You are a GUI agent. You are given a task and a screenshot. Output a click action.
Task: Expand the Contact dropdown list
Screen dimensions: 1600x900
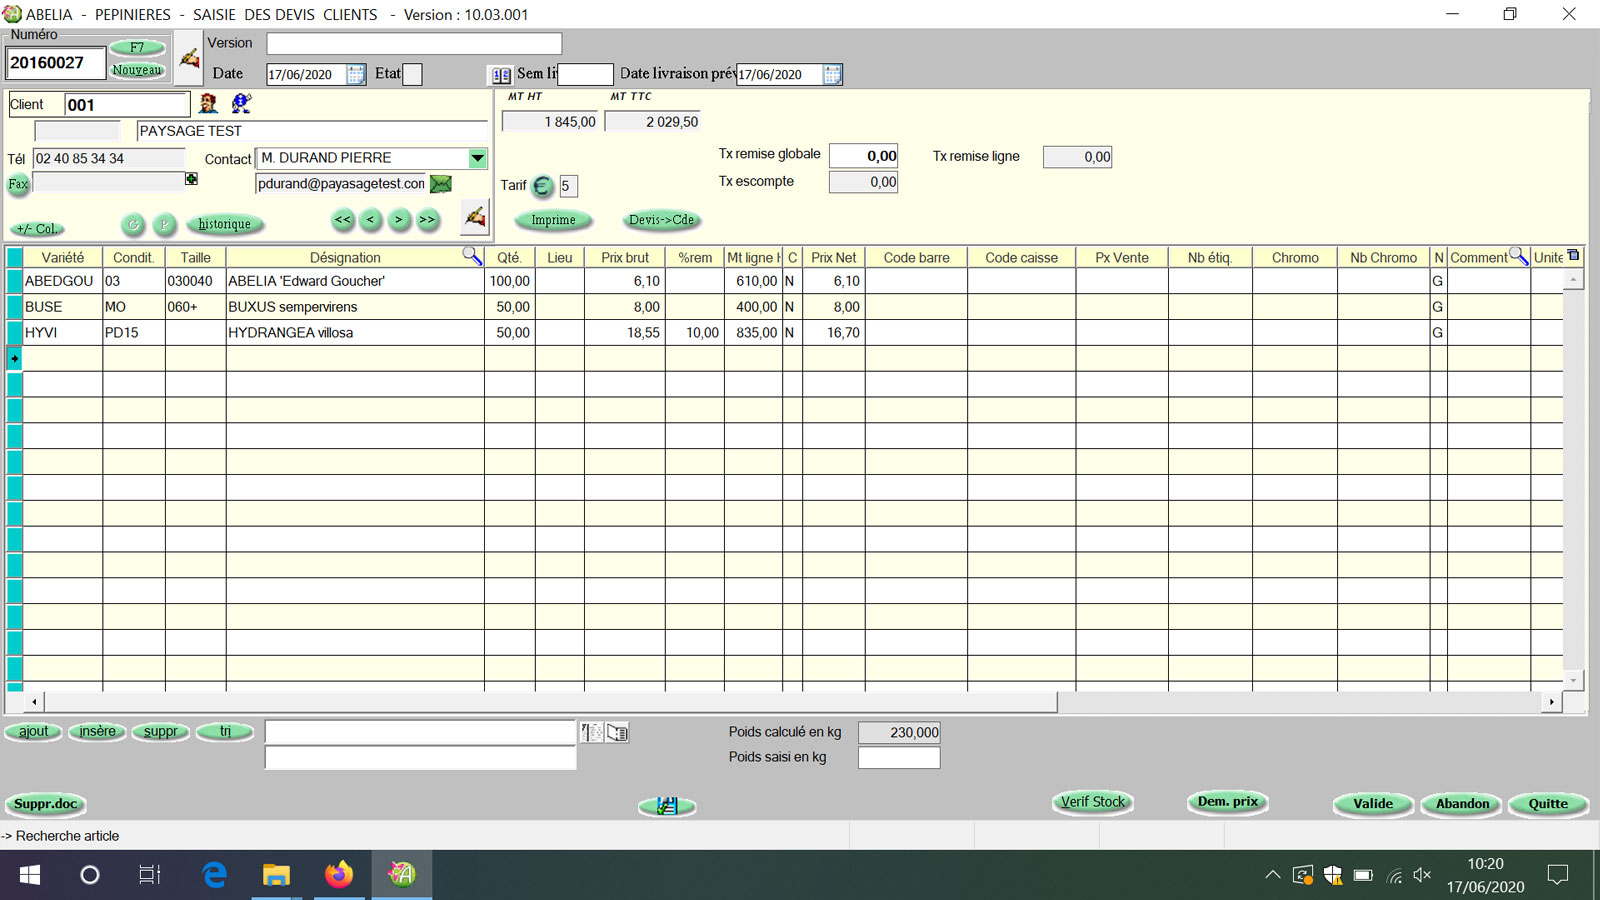[x=478, y=158]
